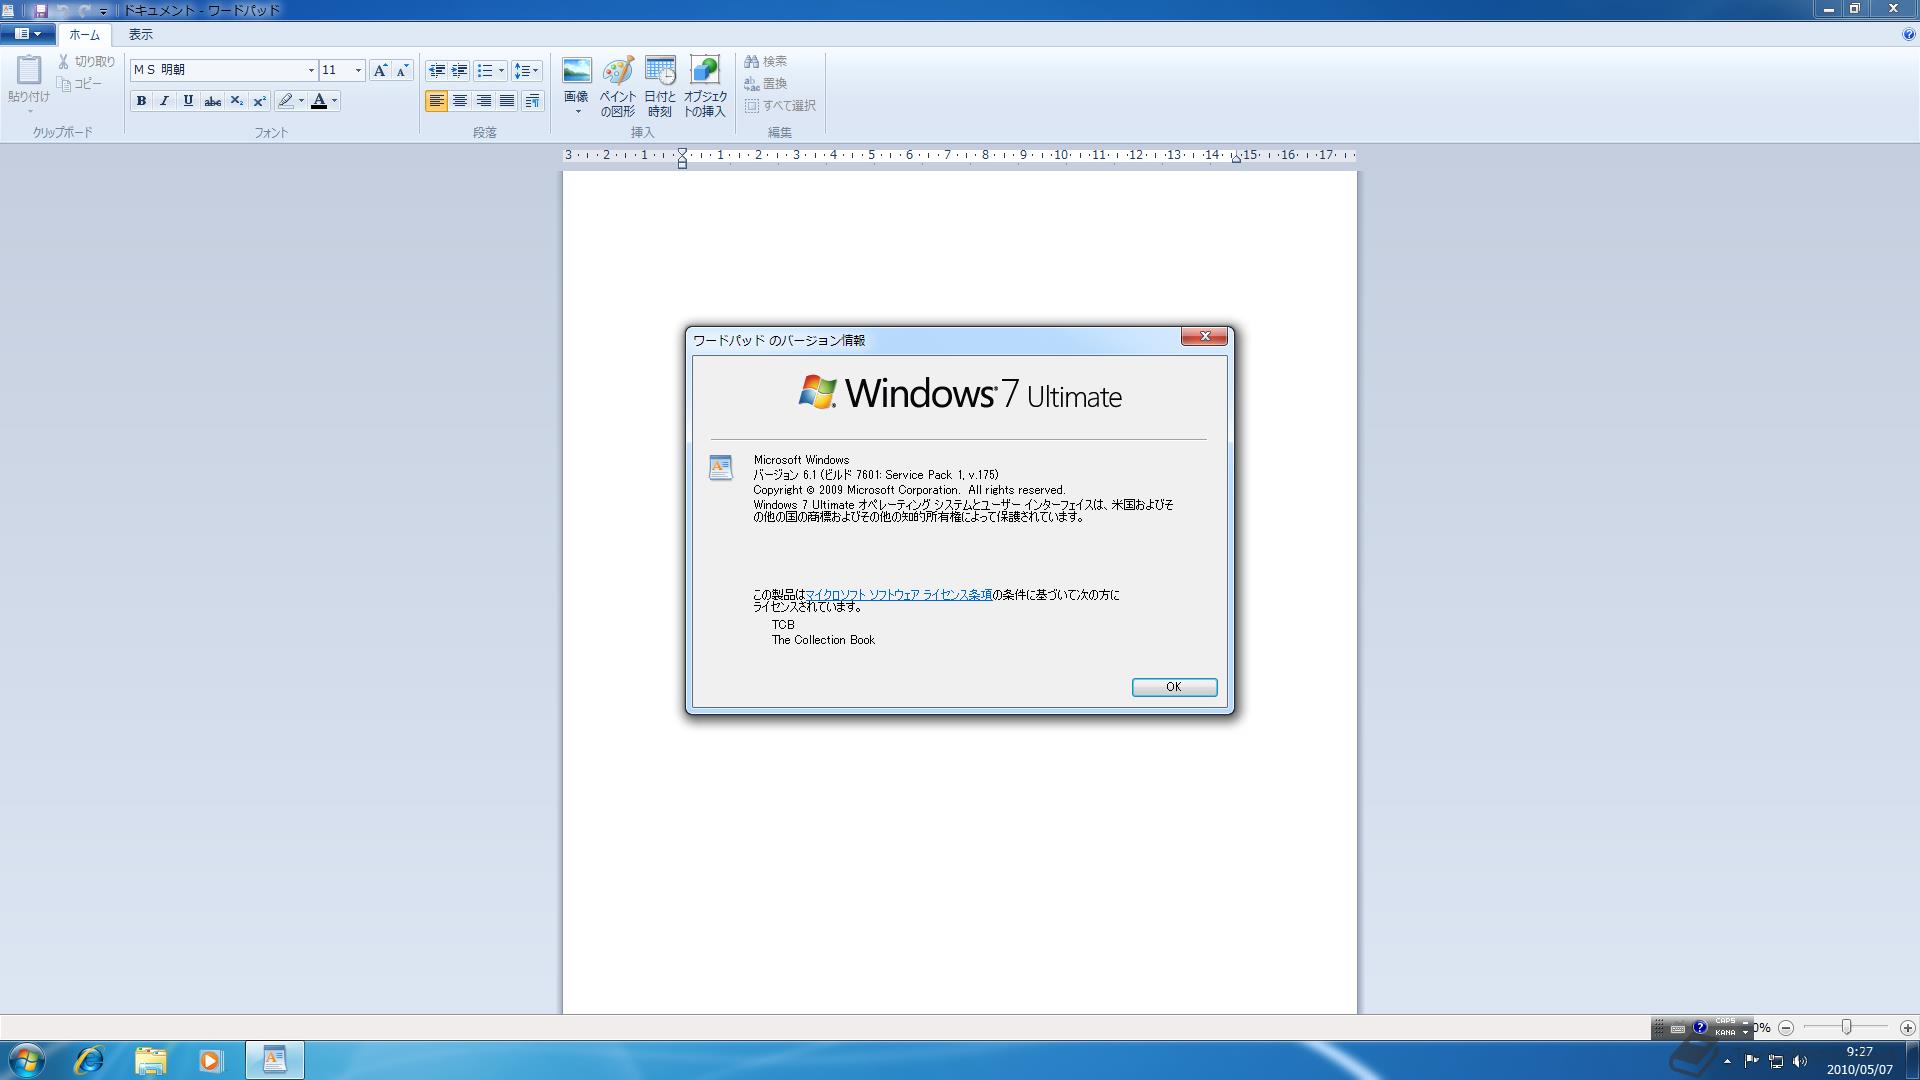Open the font family MS 明朝 dropdown

click(x=310, y=70)
